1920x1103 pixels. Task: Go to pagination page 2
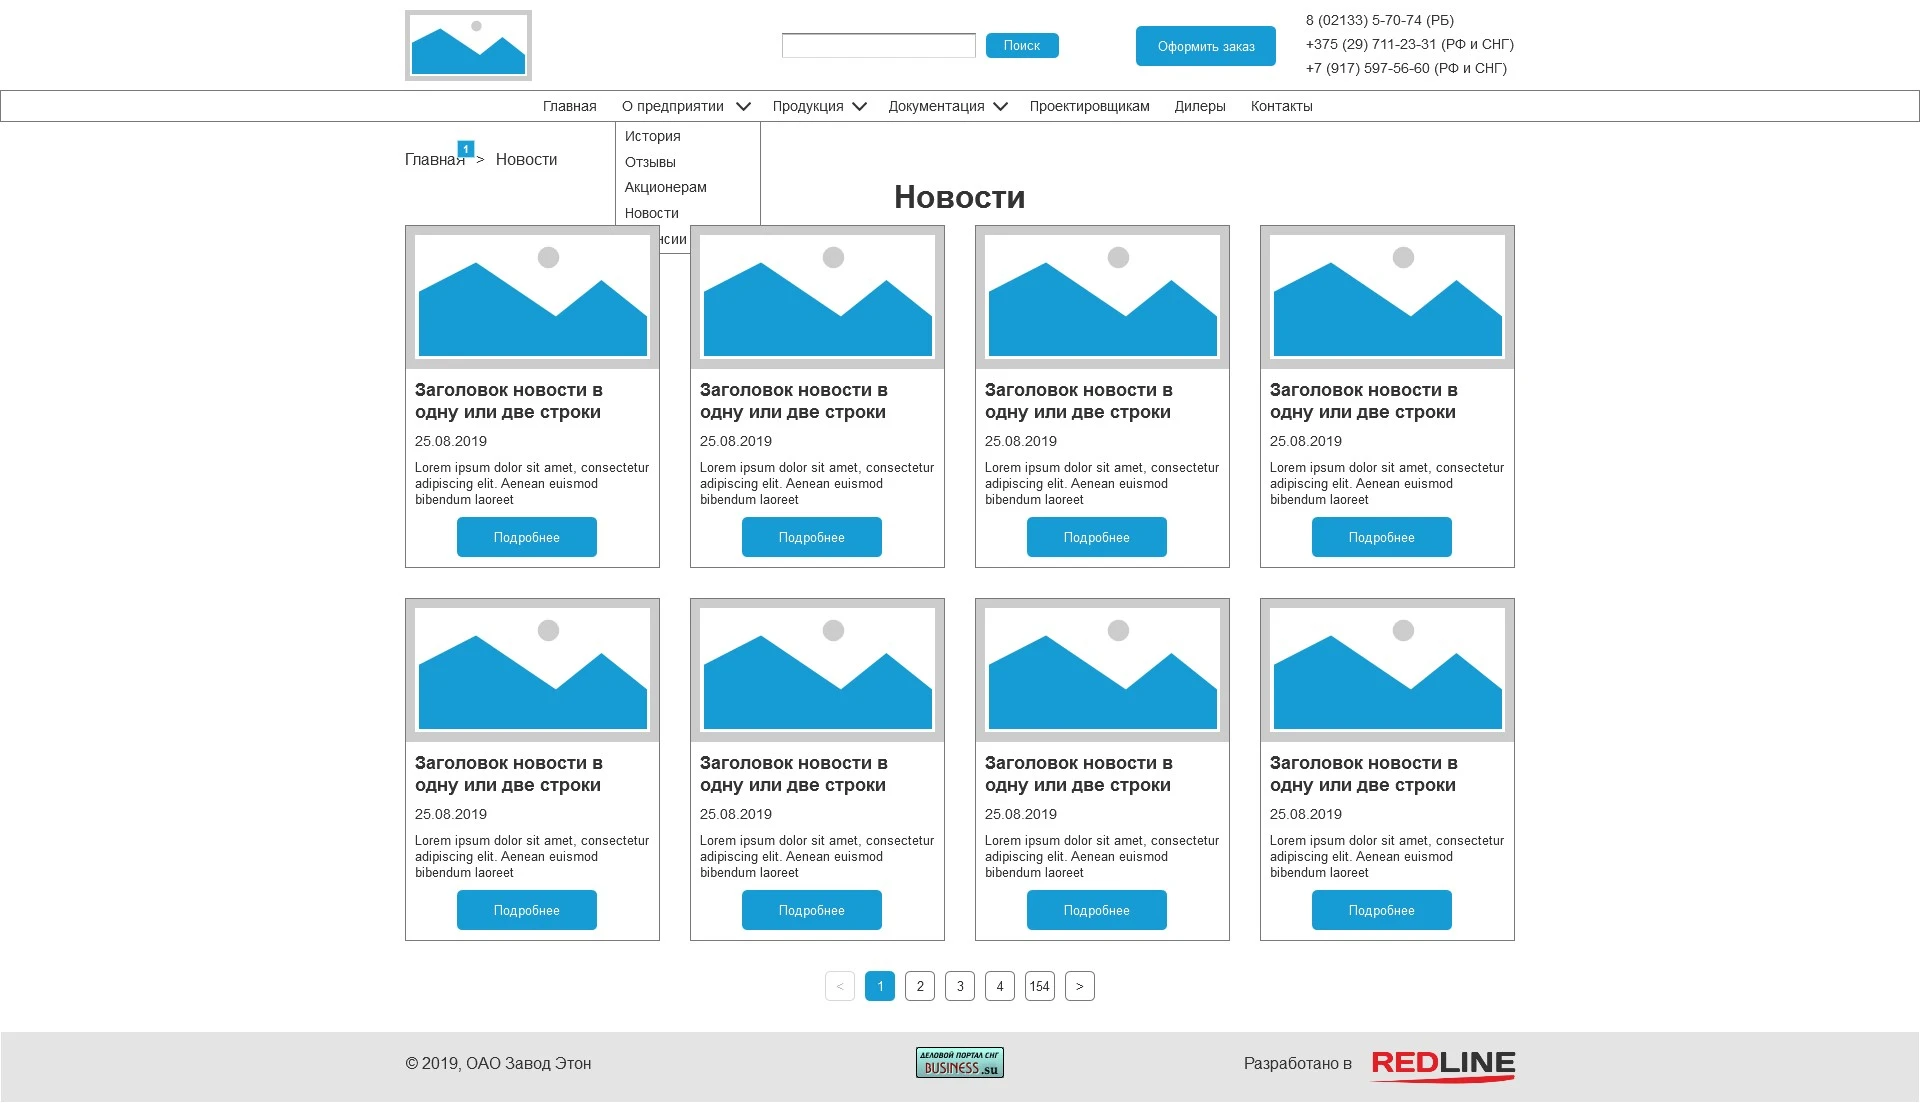click(x=920, y=986)
